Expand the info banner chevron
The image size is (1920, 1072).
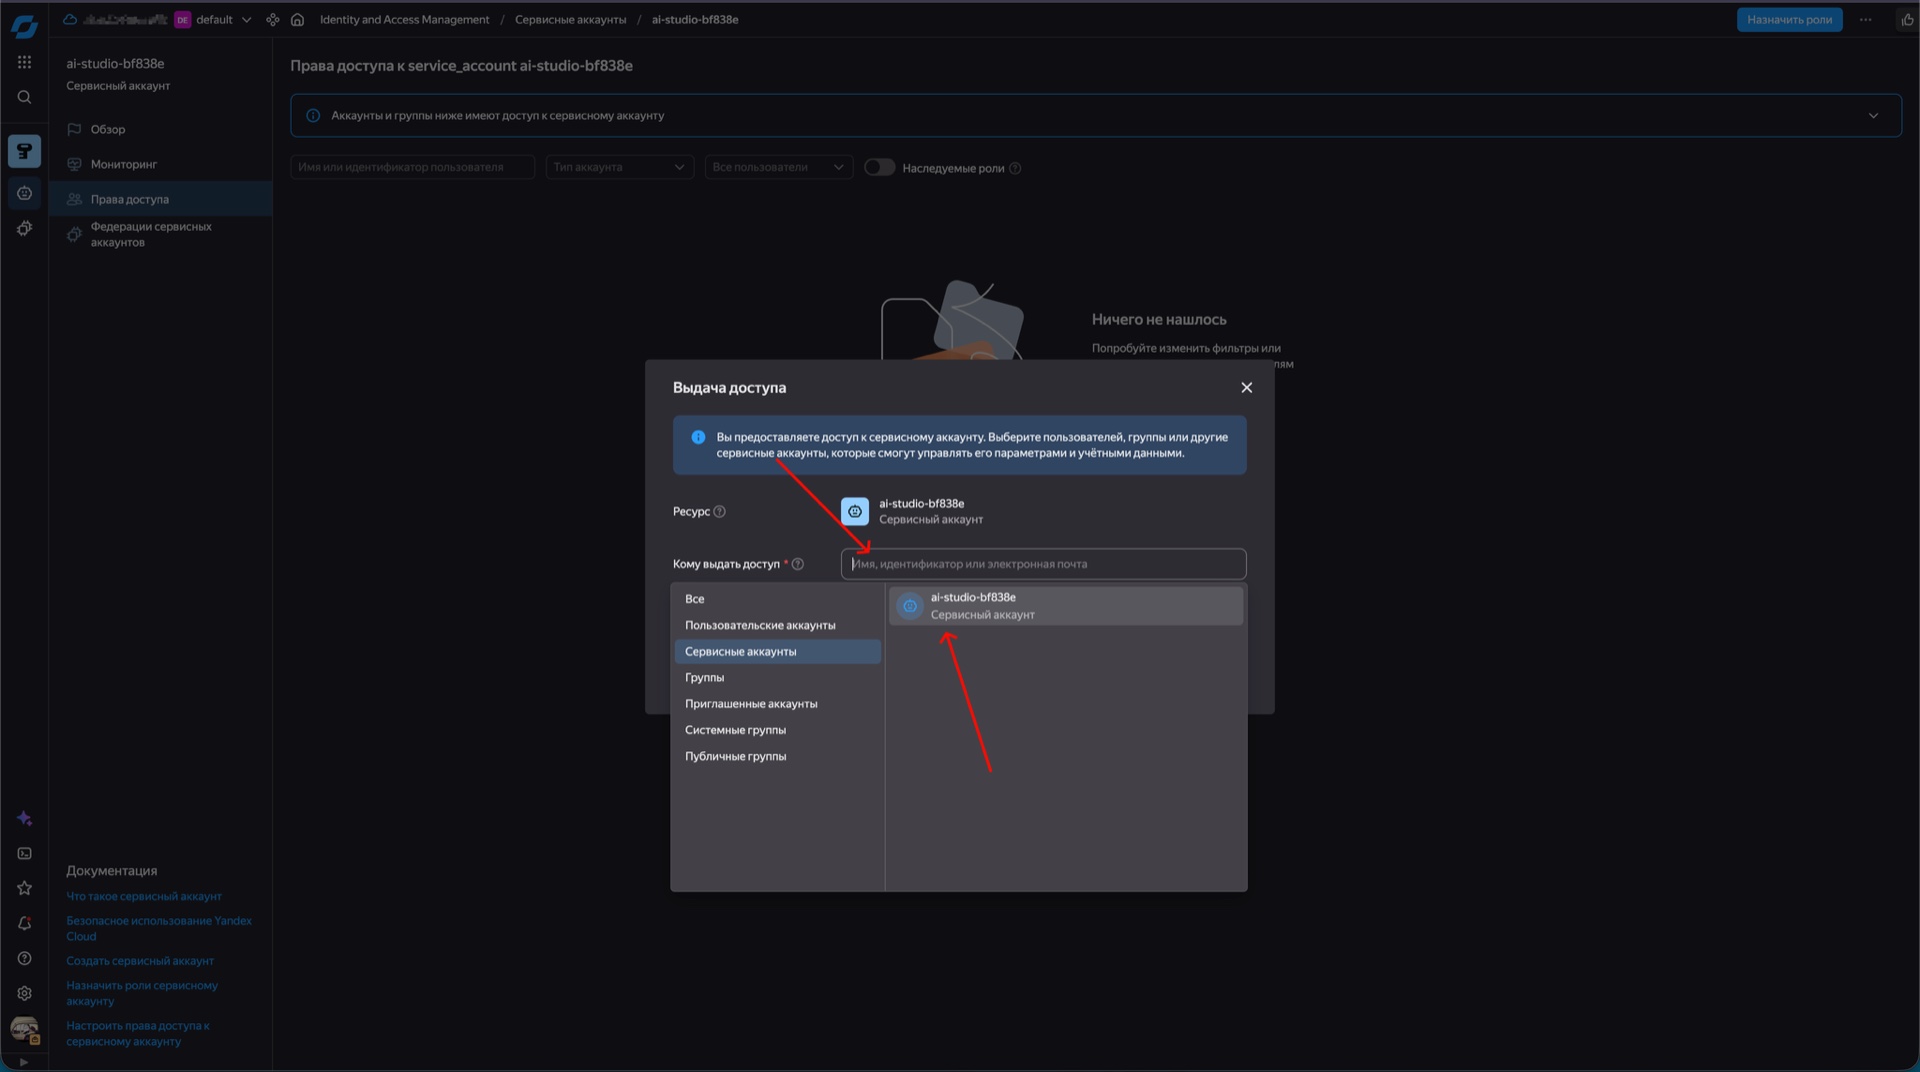point(1873,116)
